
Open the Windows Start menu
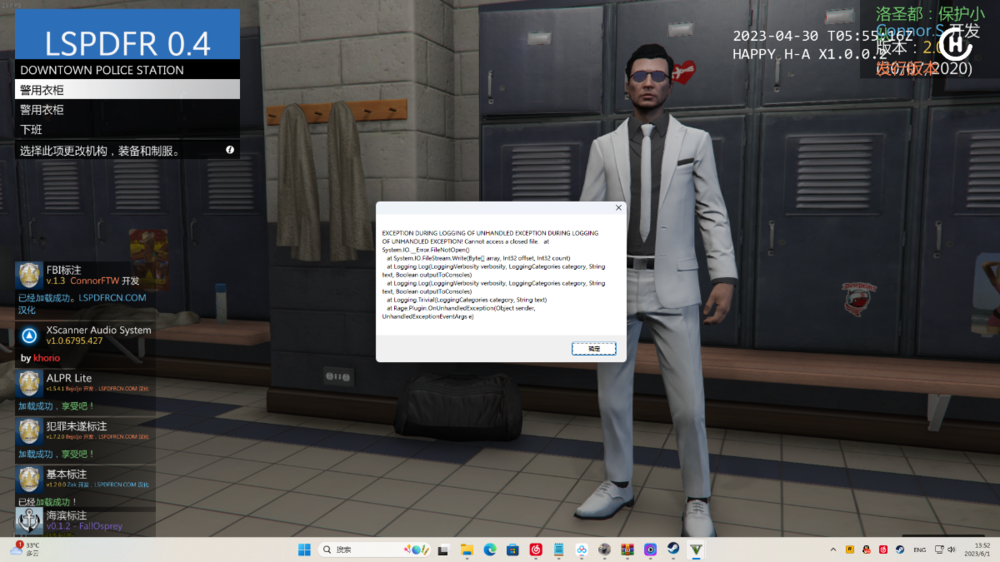304,550
